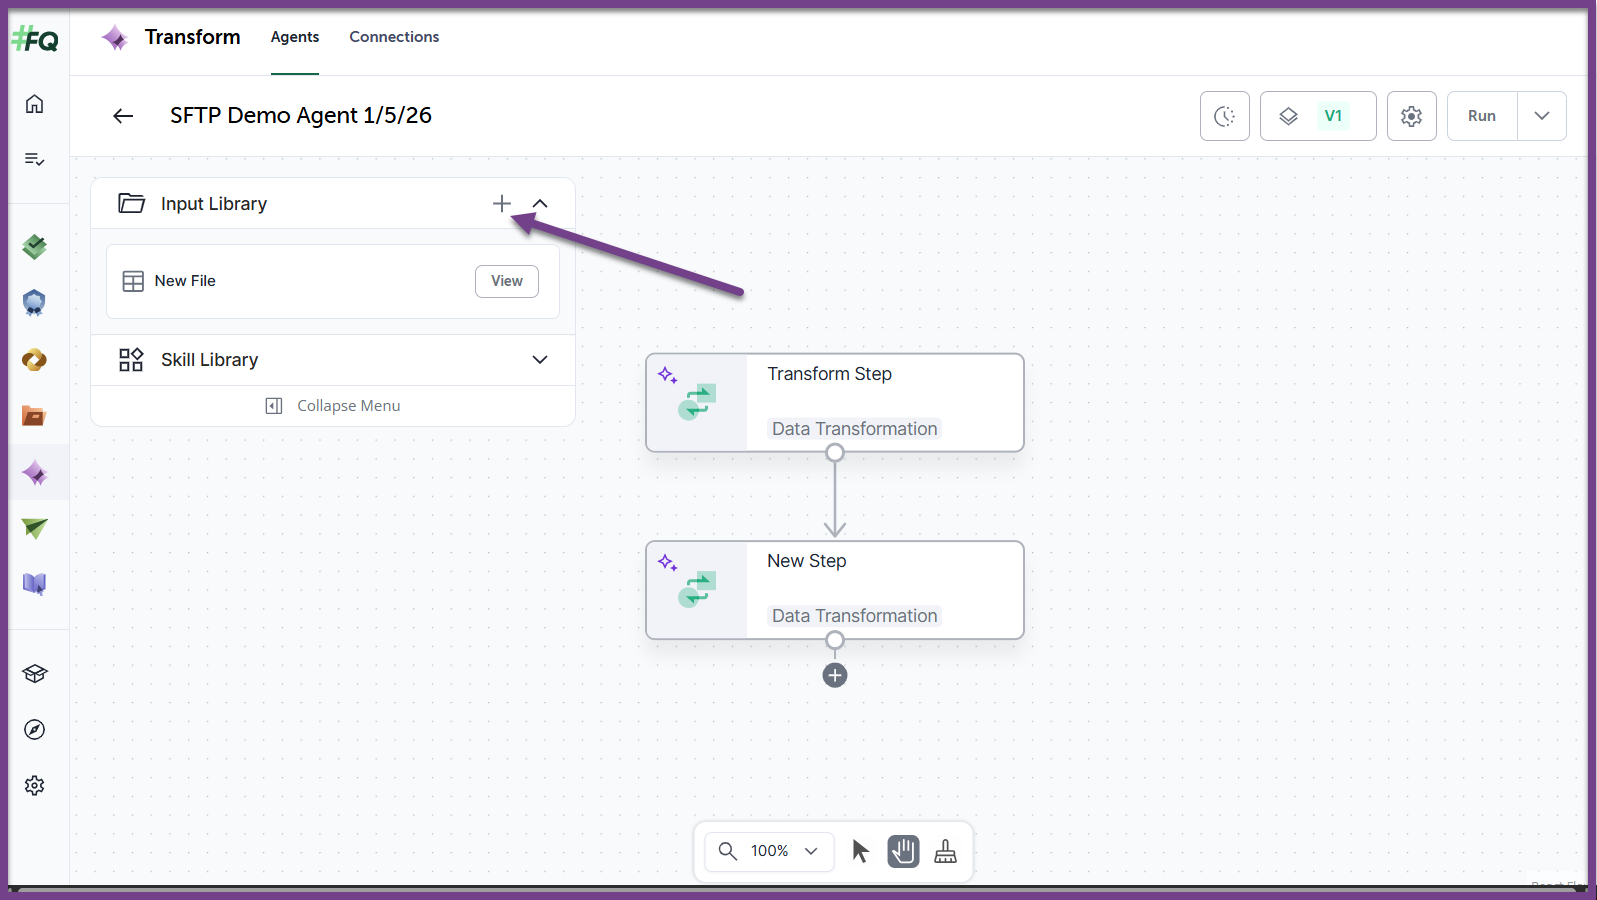
Task: Expand the Skill Library section
Action: [x=540, y=360]
